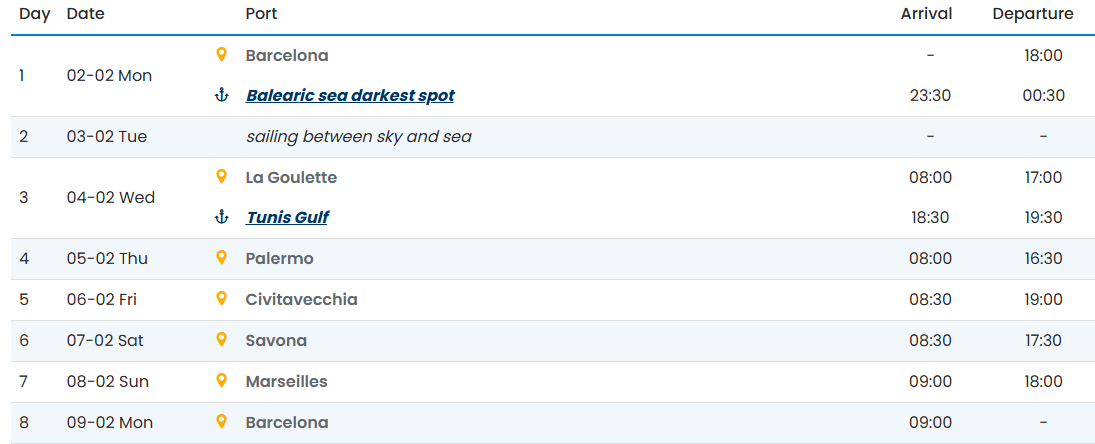Click the Marseilles port name
The height and width of the screenshot is (444, 1095).
click(x=286, y=381)
